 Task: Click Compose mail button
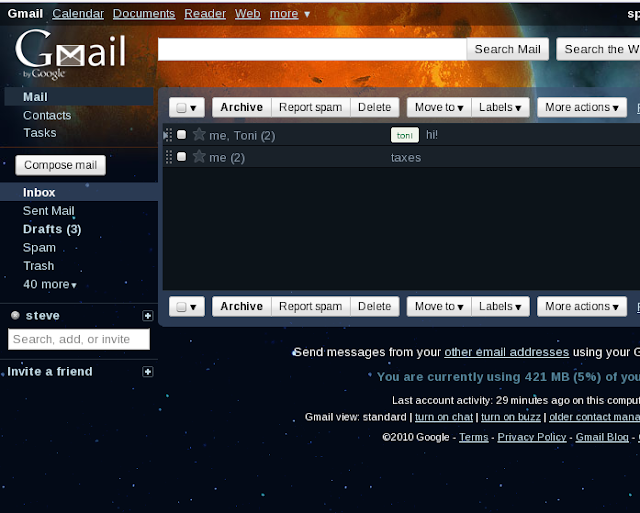[60, 165]
